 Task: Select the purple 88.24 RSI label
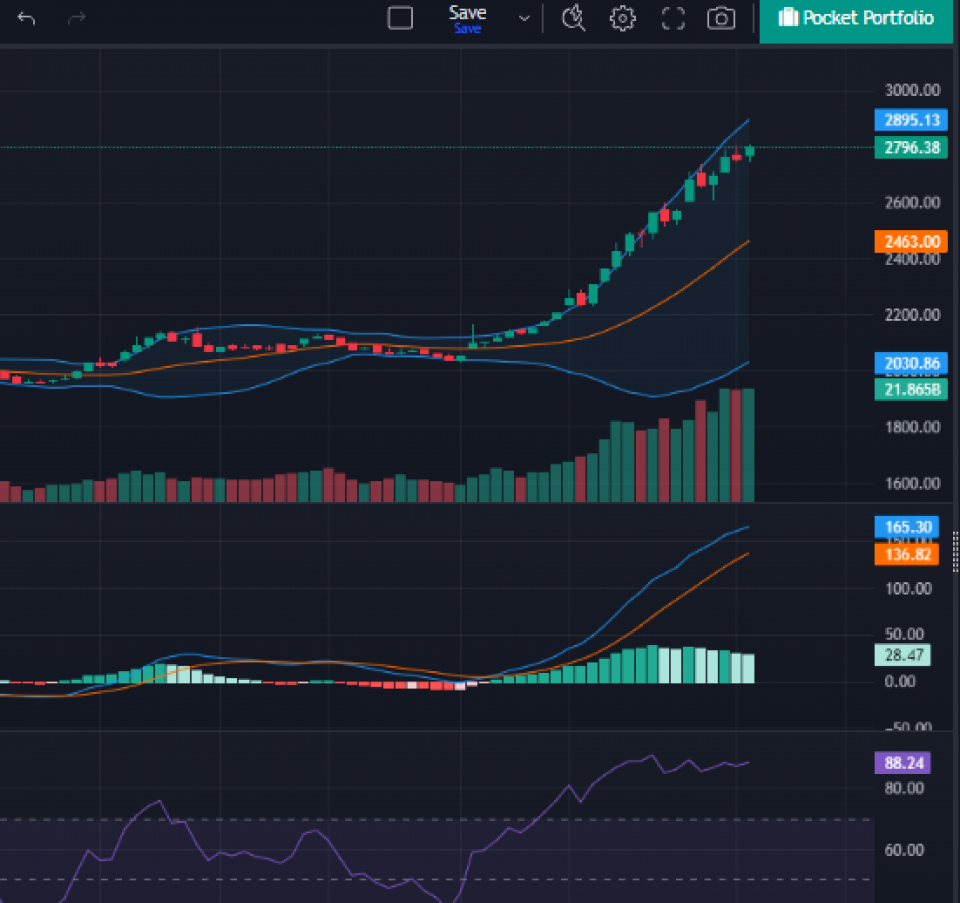click(x=903, y=763)
